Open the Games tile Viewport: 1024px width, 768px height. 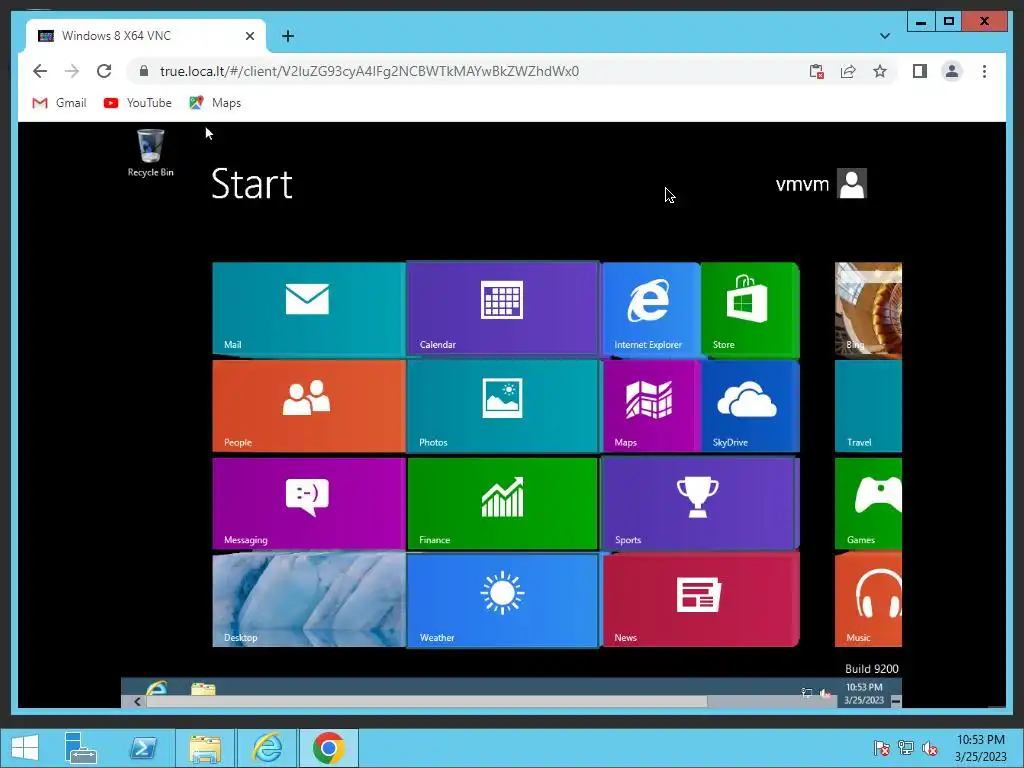coord(868,504)
